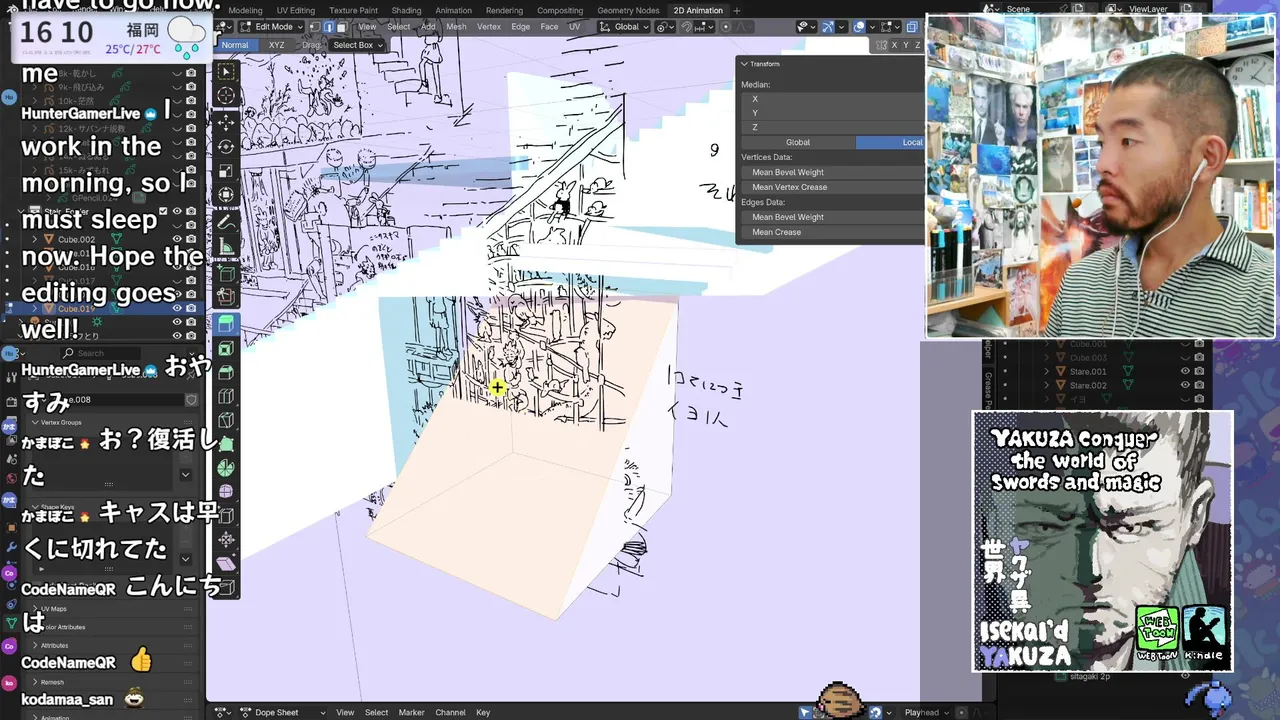Open the Select Box drag dropdown

357,45
